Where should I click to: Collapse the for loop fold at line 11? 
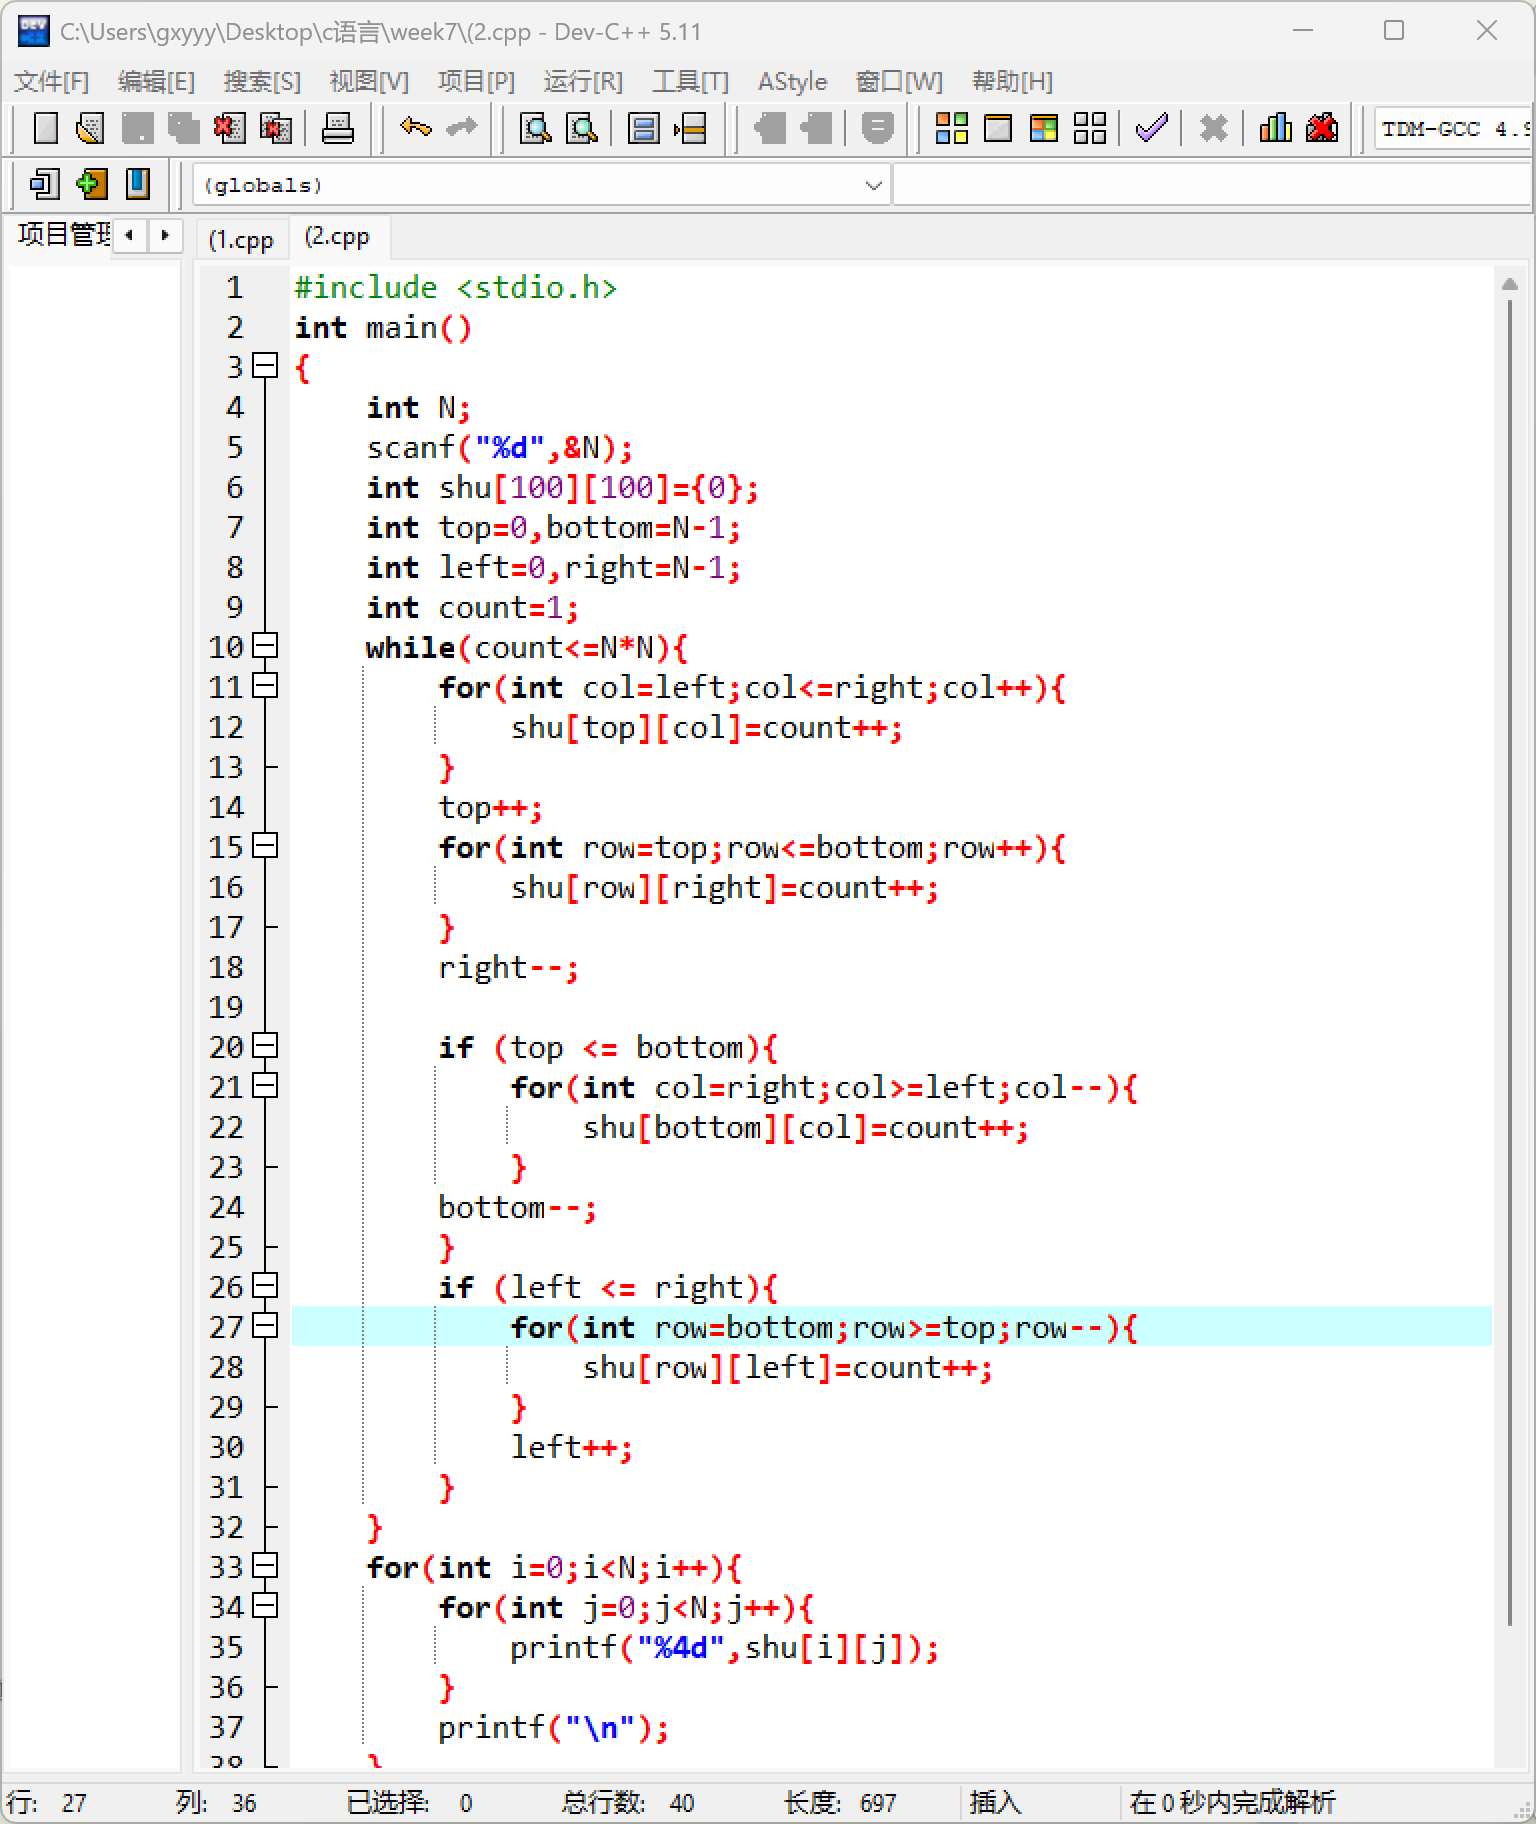pos(265,686)
